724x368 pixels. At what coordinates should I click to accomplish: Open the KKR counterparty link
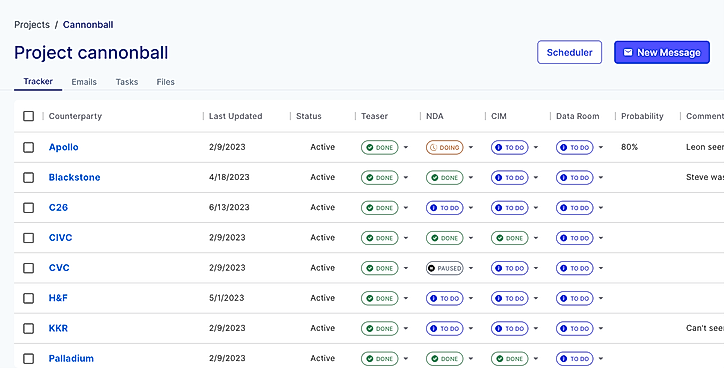pos(58,328)
